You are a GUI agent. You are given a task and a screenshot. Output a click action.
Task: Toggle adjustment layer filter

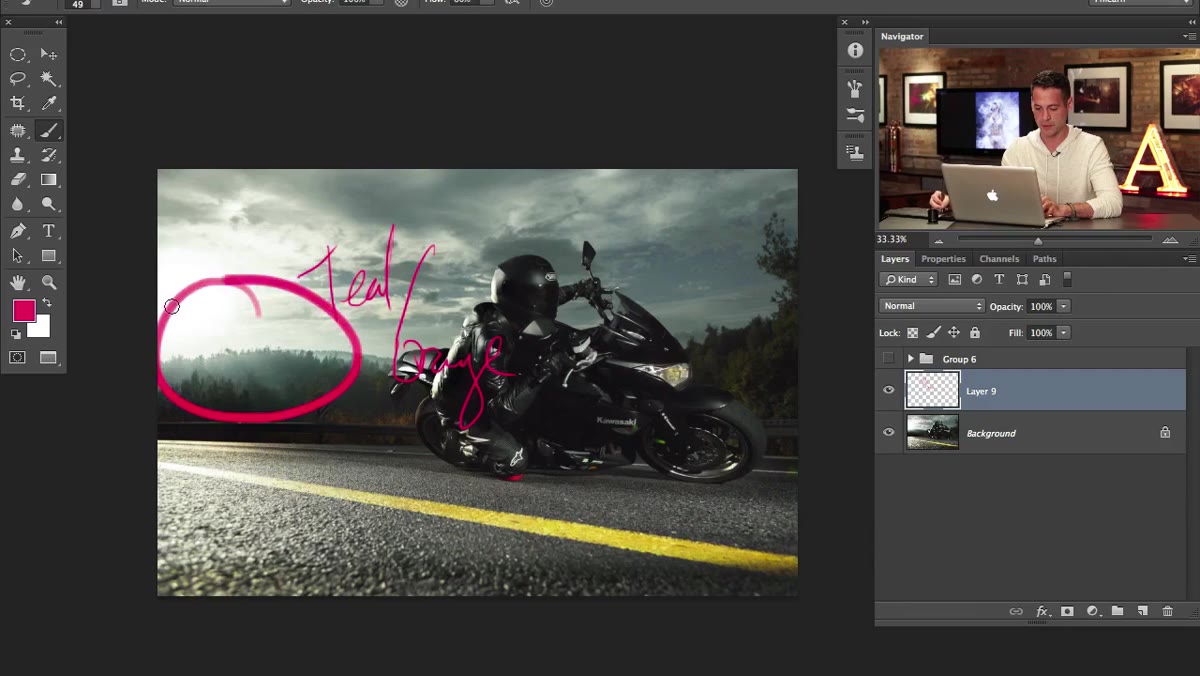click(x=977, y=280)
